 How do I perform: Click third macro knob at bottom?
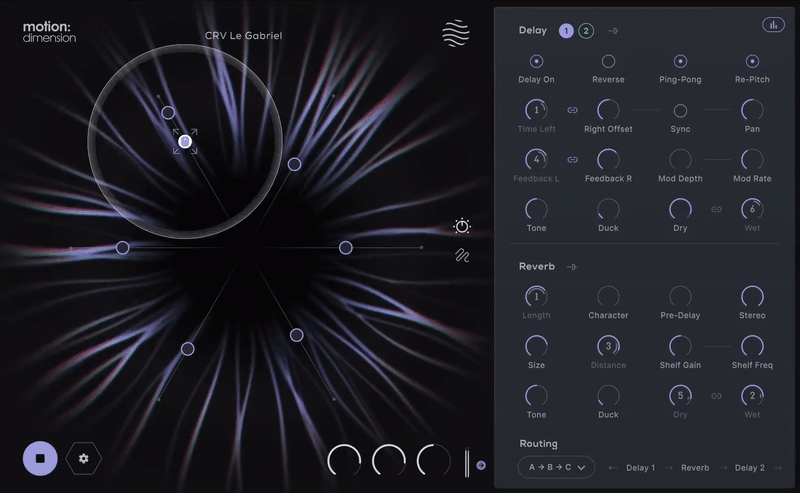(434, 460)
